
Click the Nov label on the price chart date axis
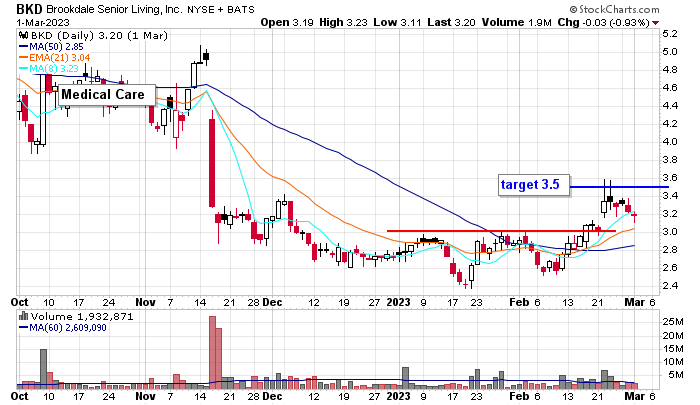pos(146,302)
